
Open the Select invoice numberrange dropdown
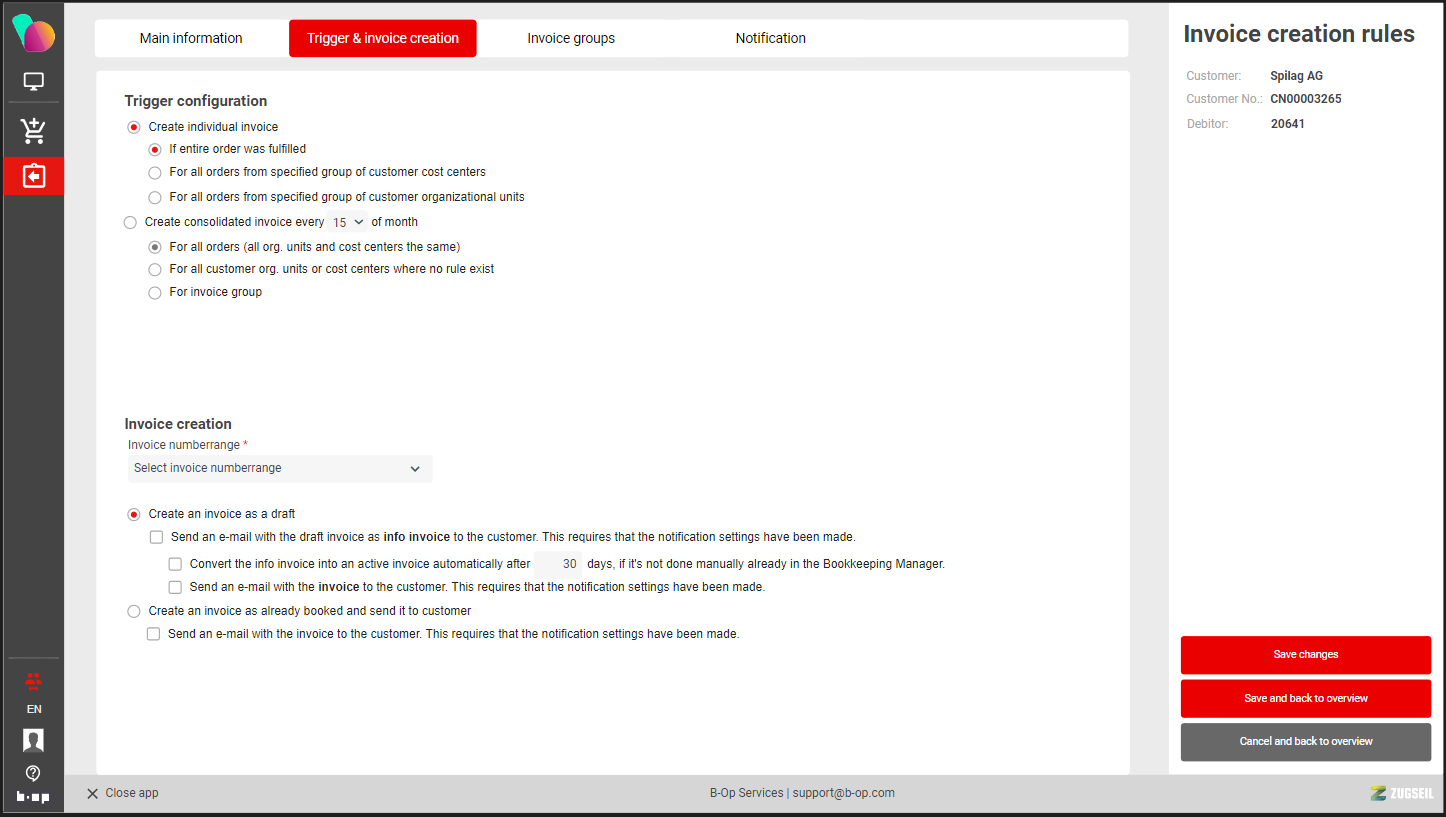click(279, 468)
